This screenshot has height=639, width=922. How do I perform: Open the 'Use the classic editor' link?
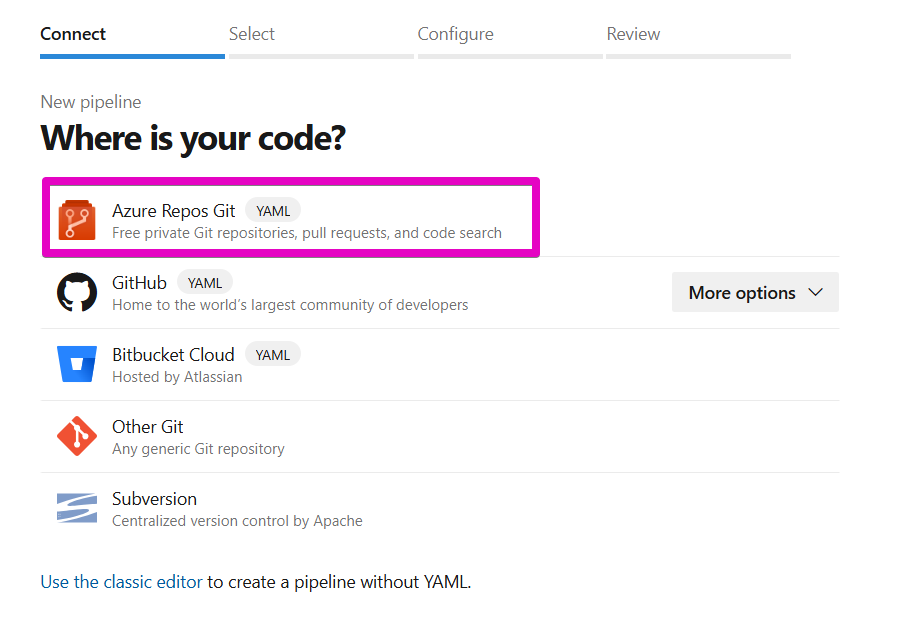pyautogui.click(x=121, y=581)
